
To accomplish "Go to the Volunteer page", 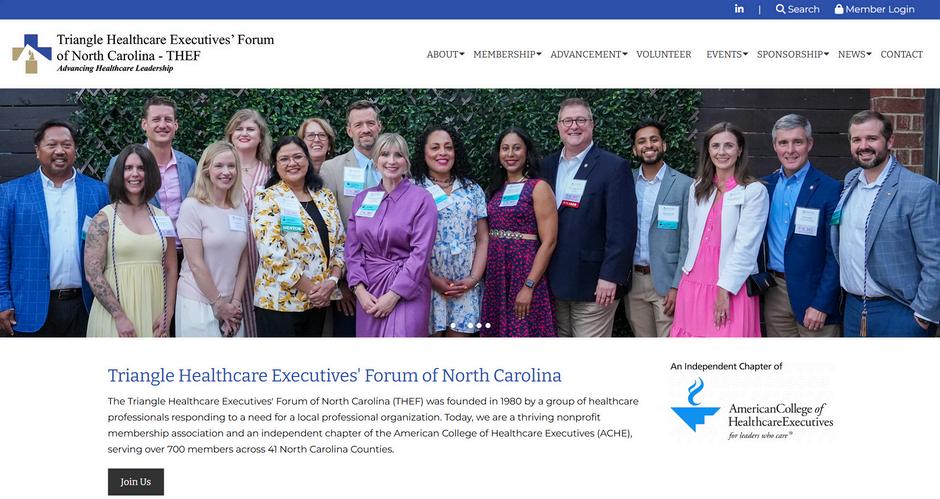I will pos(664,54).
